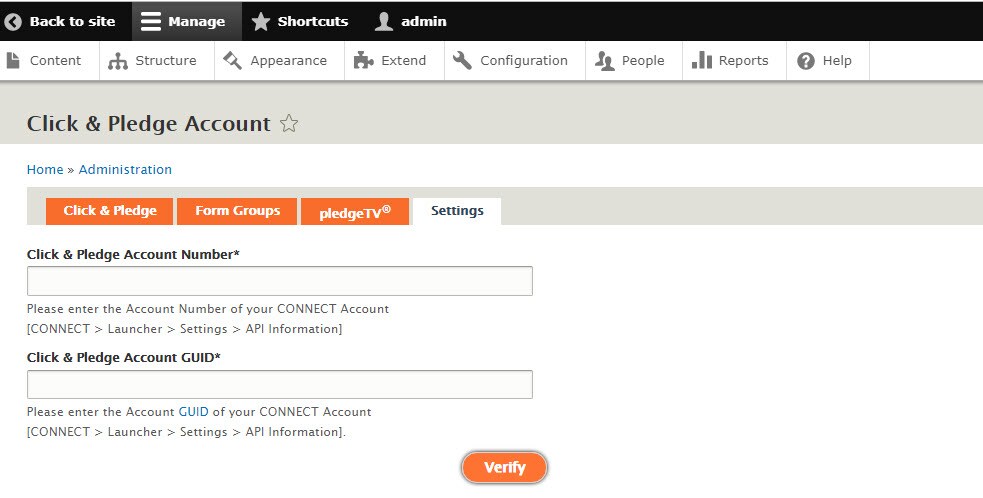Click the Extend puzzle piece icon
This screenshot has height=498, width=983.
[364, 60]
